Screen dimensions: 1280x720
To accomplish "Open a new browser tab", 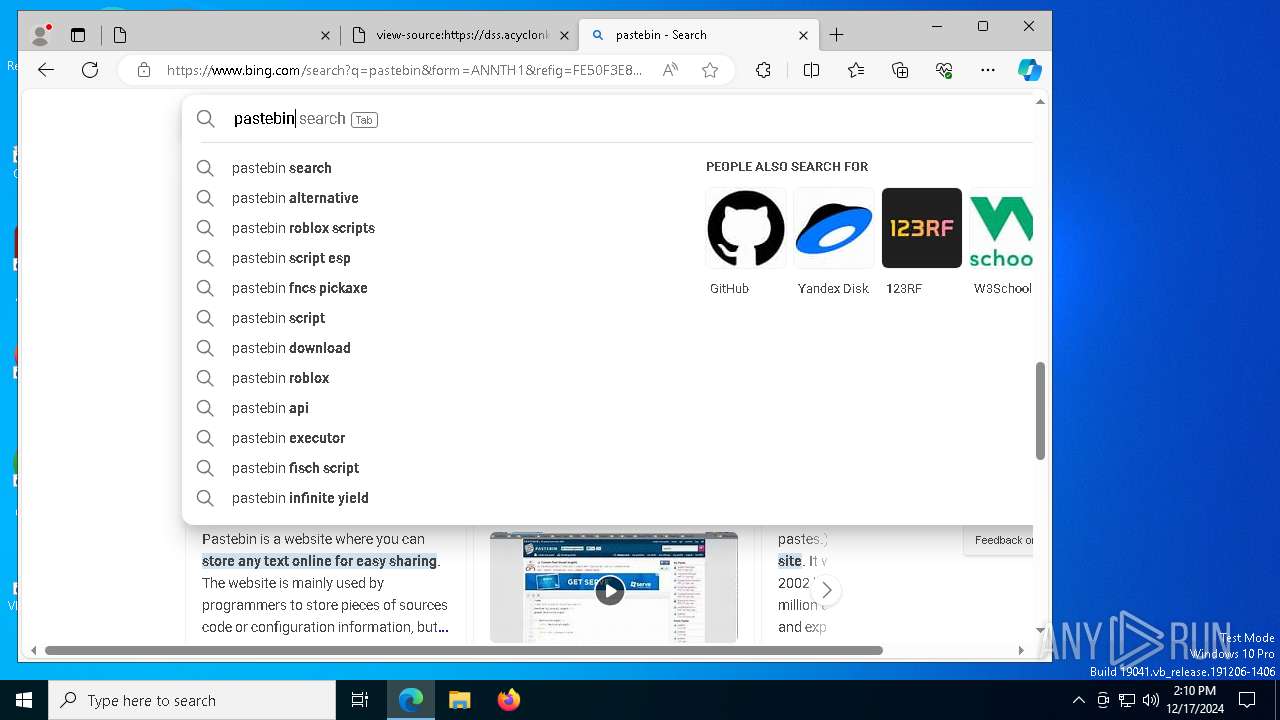I will click(837, 35).
